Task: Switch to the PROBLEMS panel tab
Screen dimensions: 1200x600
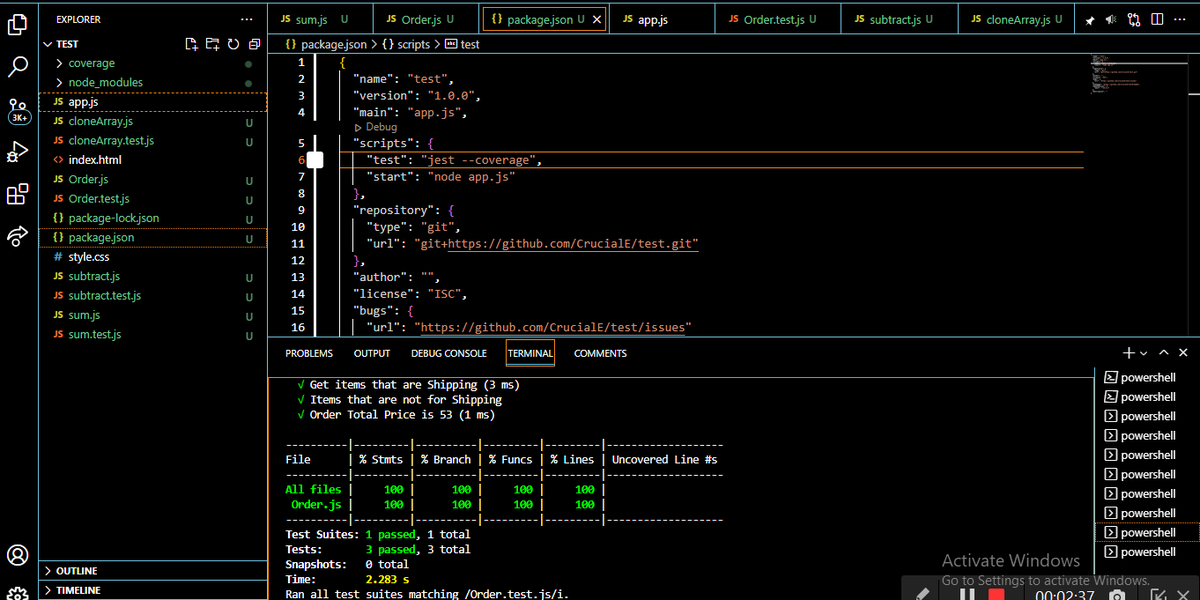Action: pyautogui.click(x=309, y=353)
